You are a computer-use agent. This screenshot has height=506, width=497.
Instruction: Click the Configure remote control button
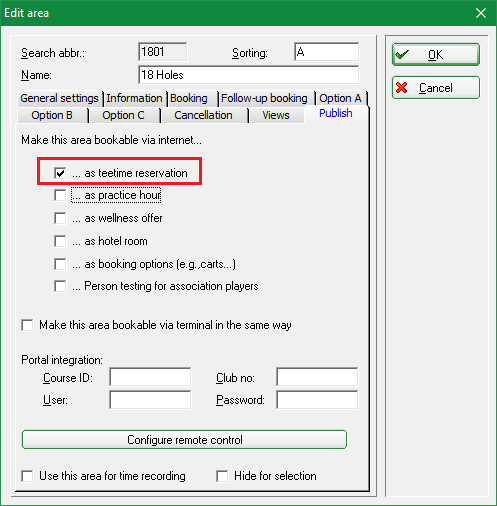(184, 440)
